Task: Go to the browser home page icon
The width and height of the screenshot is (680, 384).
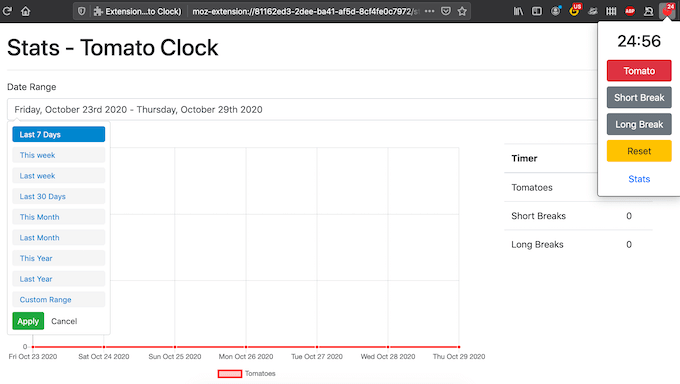Action: tap(26, 11)
